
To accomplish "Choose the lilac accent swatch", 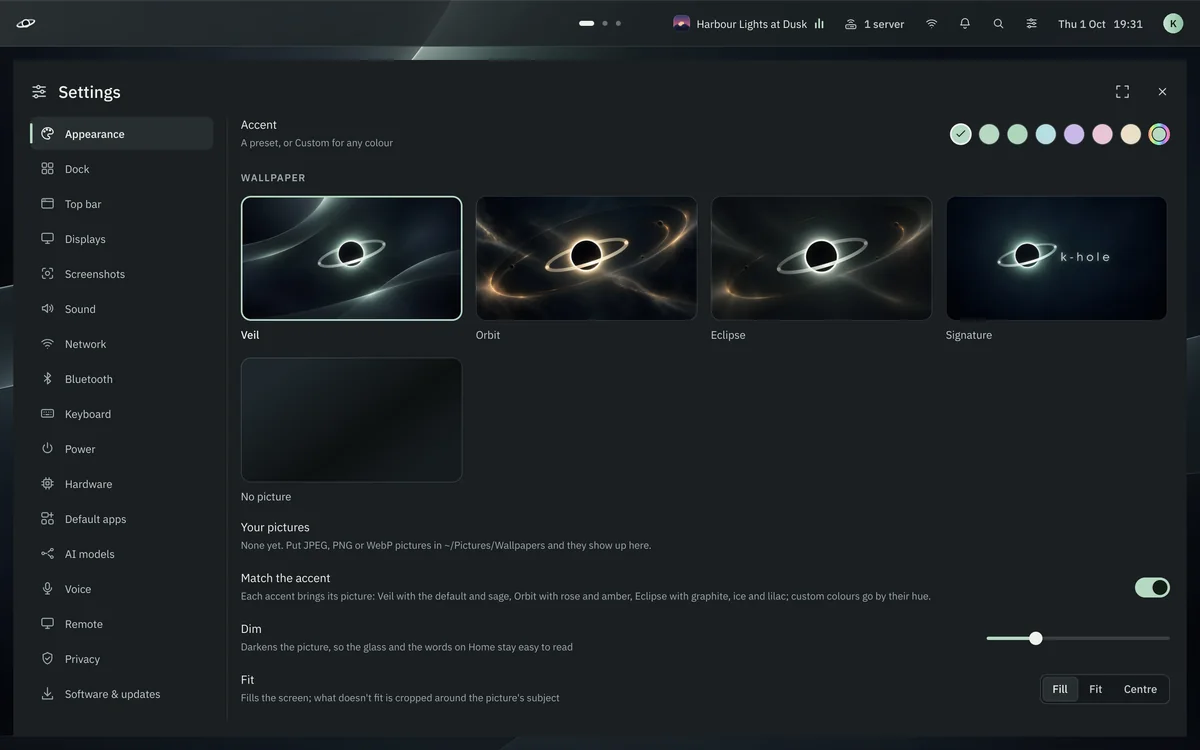I will click(1074, 134).
